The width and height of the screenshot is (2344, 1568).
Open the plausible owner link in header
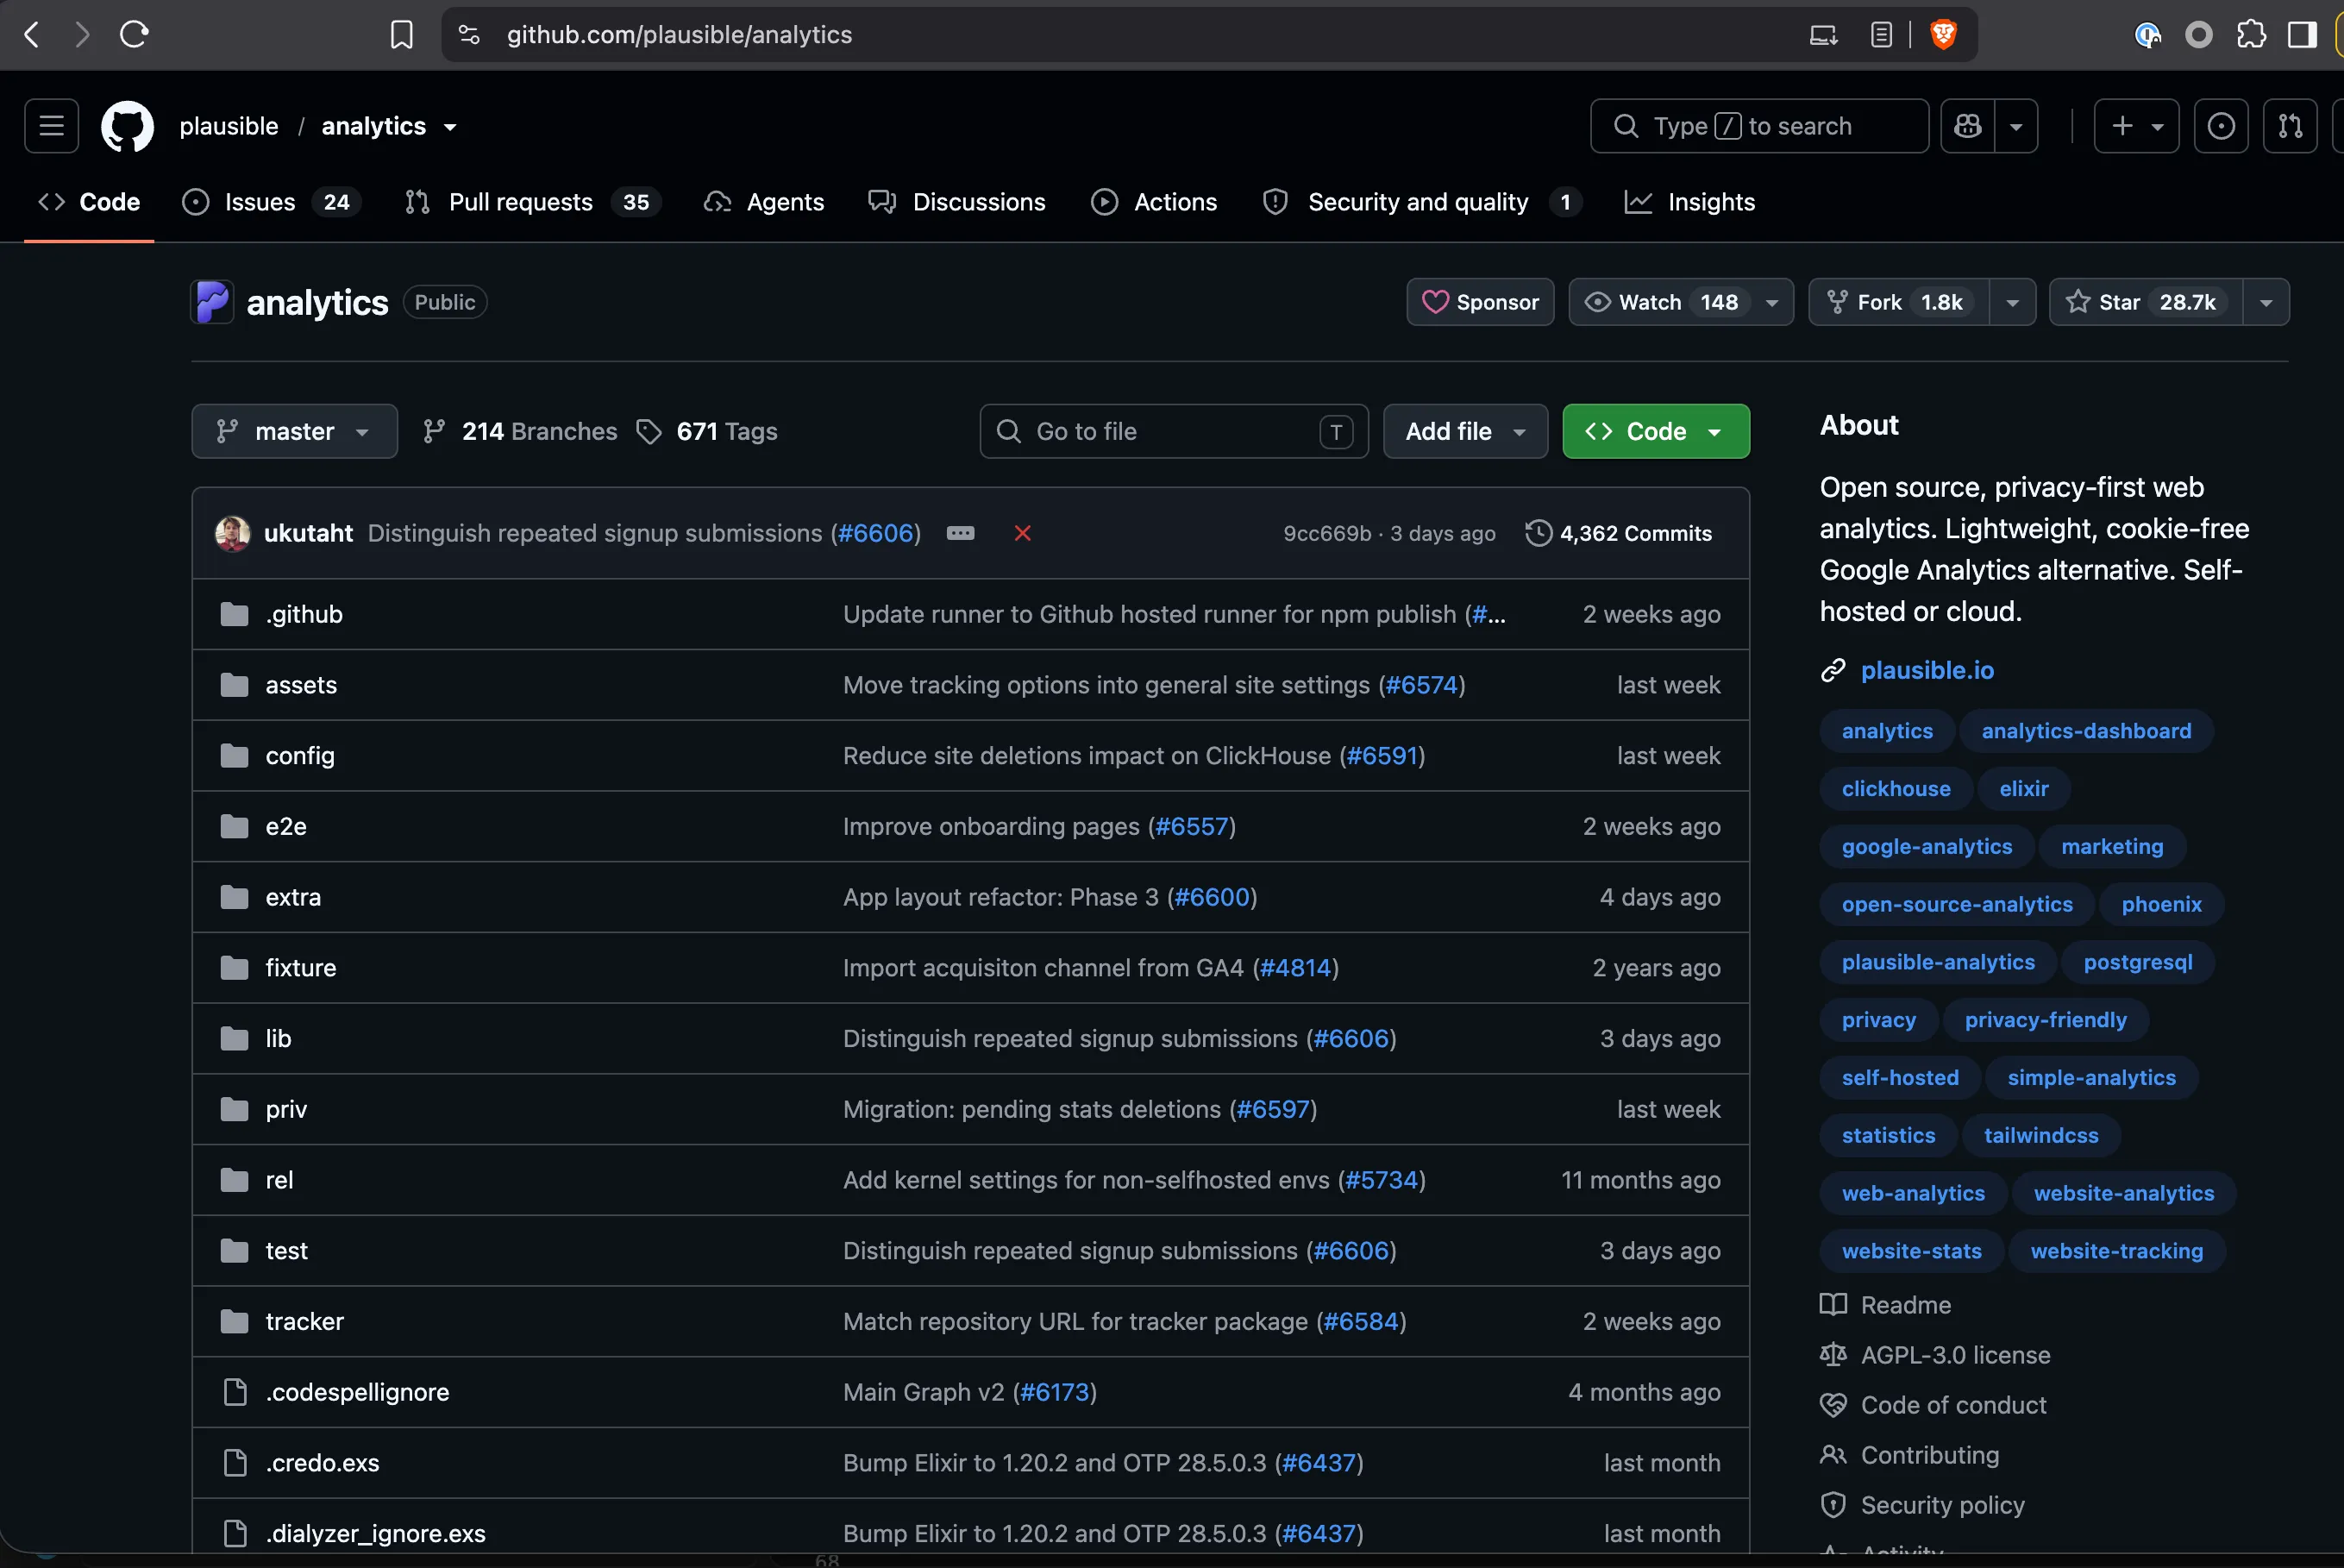click(229, 126)
